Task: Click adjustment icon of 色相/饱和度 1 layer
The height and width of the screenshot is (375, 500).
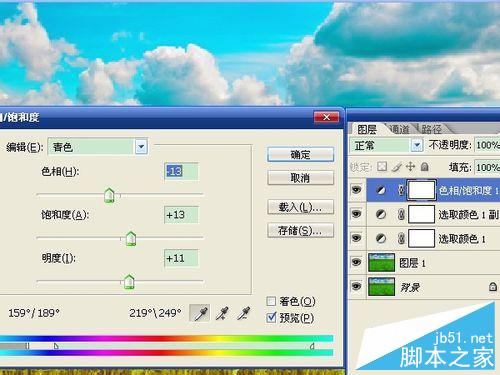Action: [x=381, y=190]
